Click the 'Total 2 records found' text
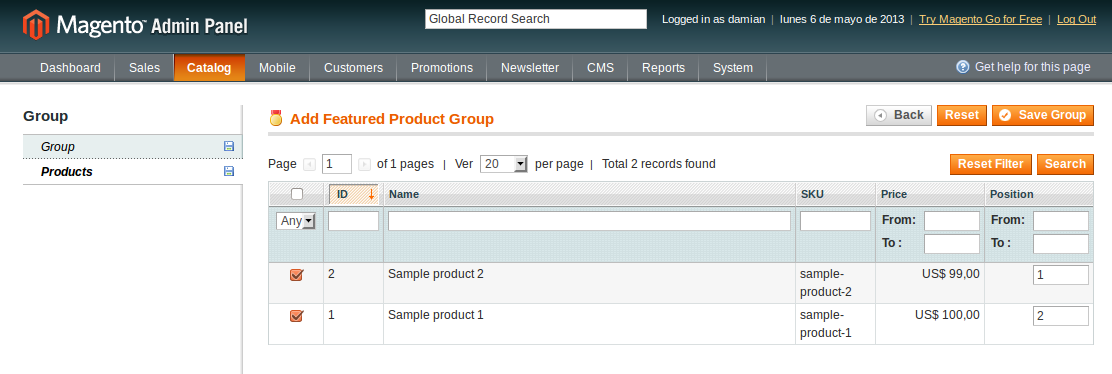 pos(659,164)
